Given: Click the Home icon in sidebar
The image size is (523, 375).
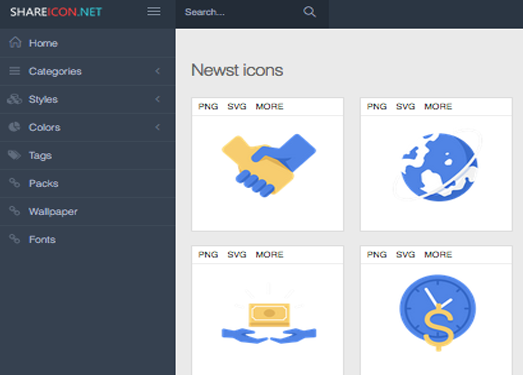Looking at the screenshot, I should click(15, 43).
